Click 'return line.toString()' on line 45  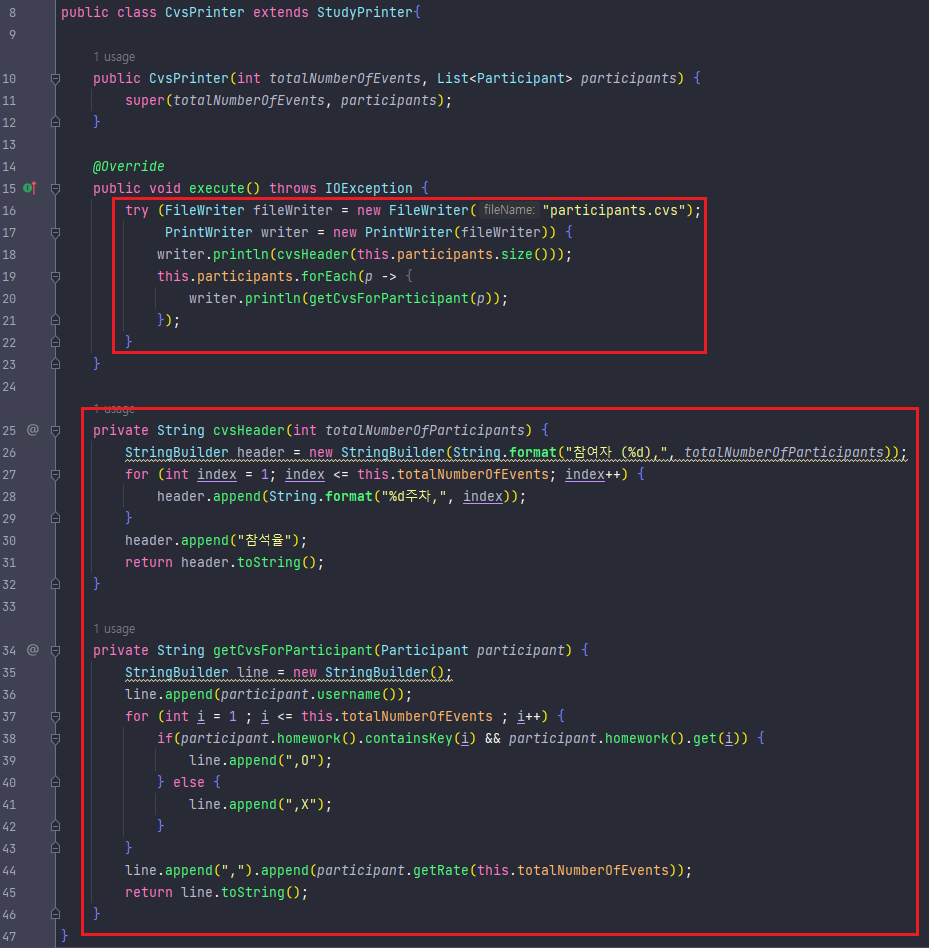[213, 892]
